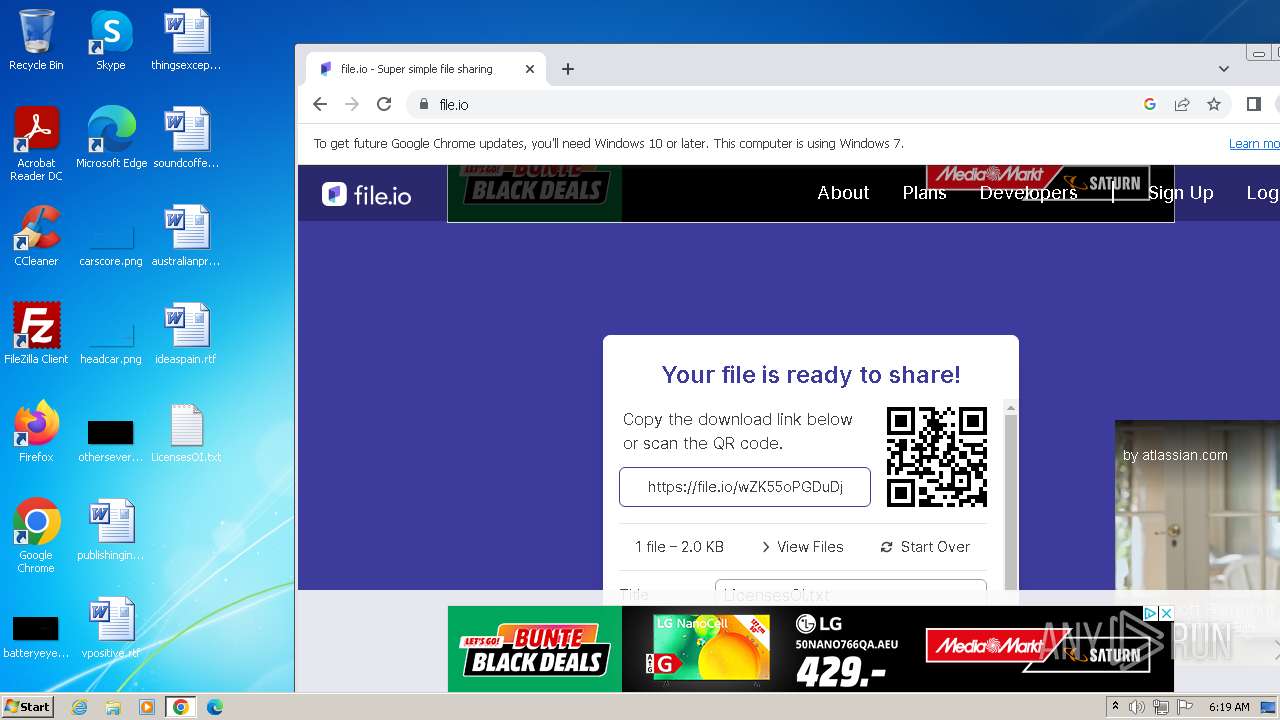Screen dimensions: 1280x720
Task: Open the Windows Start menu
Action: click(28, 706)
